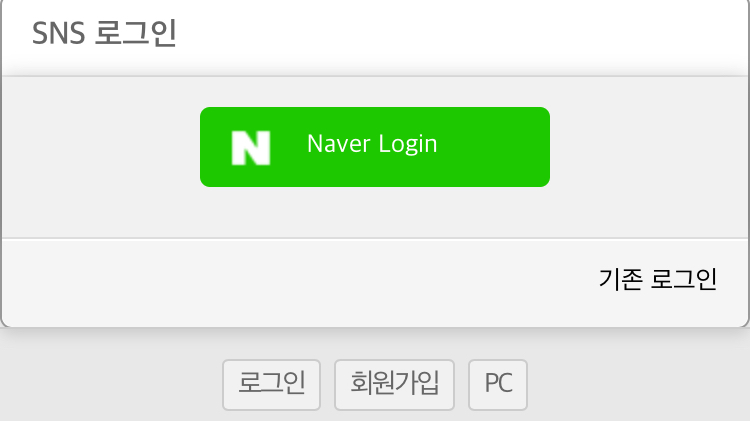Viewport: 750px width, 421px height.
Task: Click backdrop area left of the 로그인 button
Action: [110, 385]
